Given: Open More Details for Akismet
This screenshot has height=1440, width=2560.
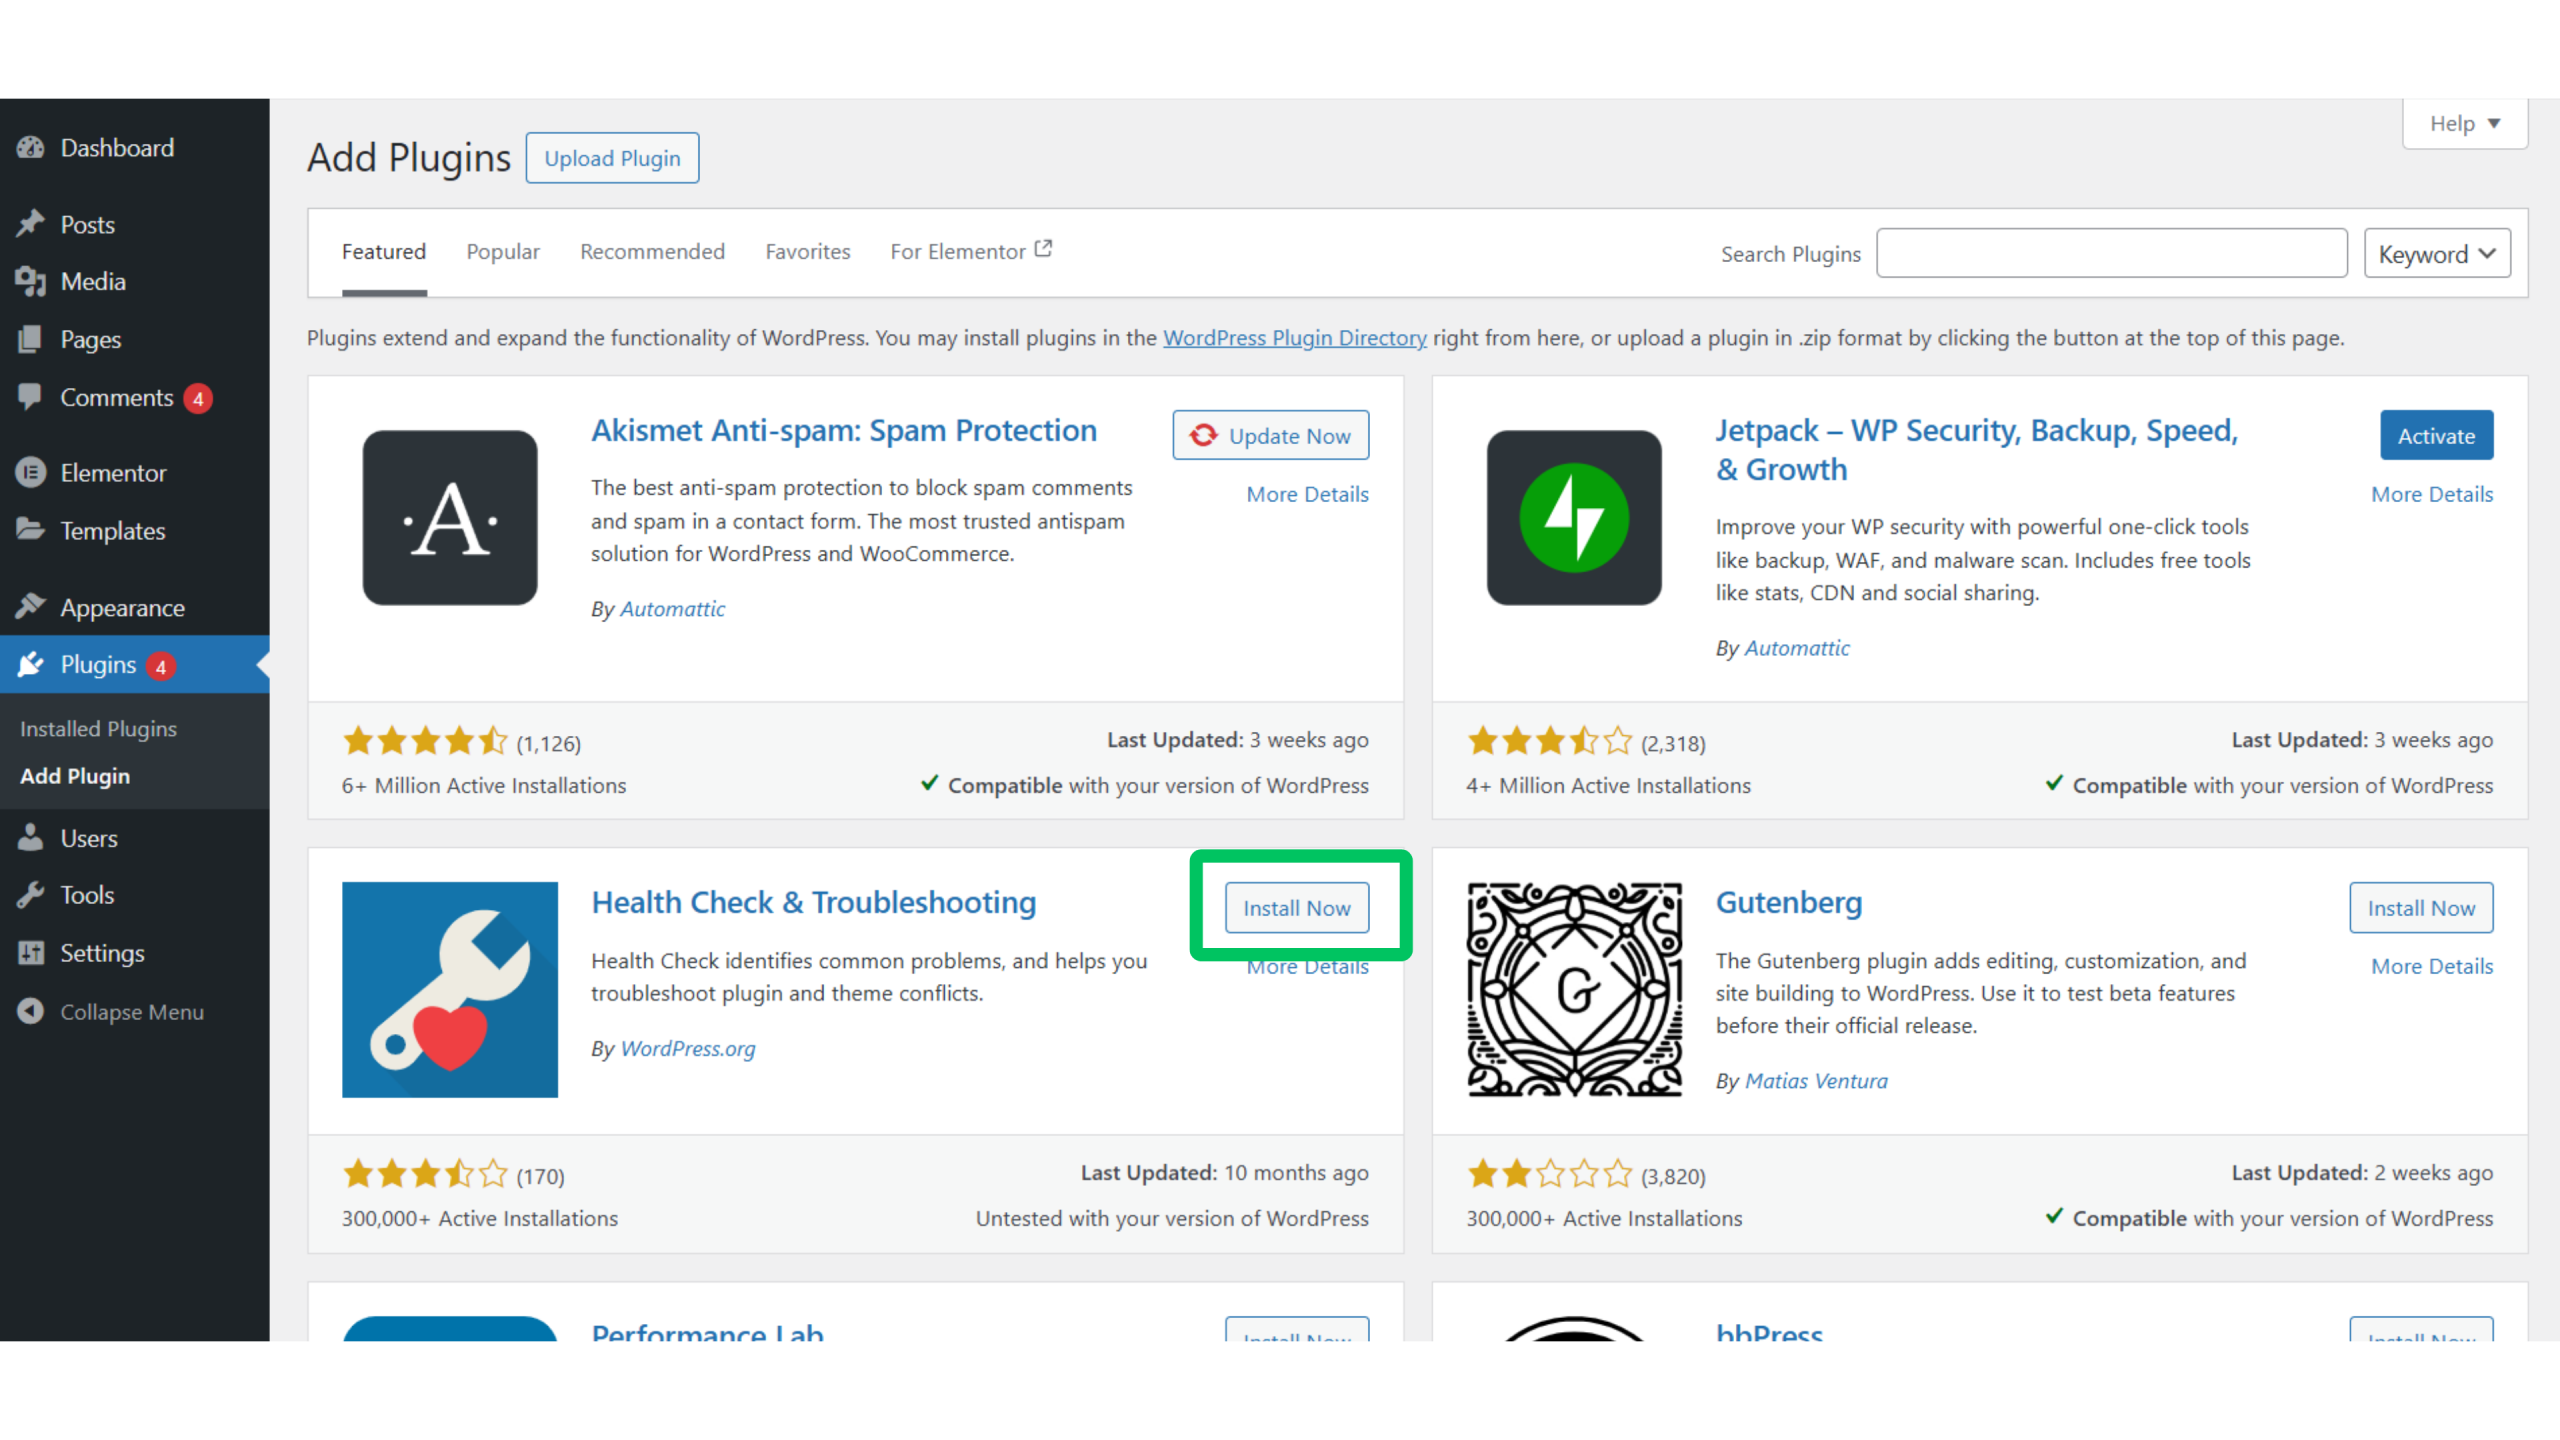Looking at the screenshot, I should tap(1307, 494).
